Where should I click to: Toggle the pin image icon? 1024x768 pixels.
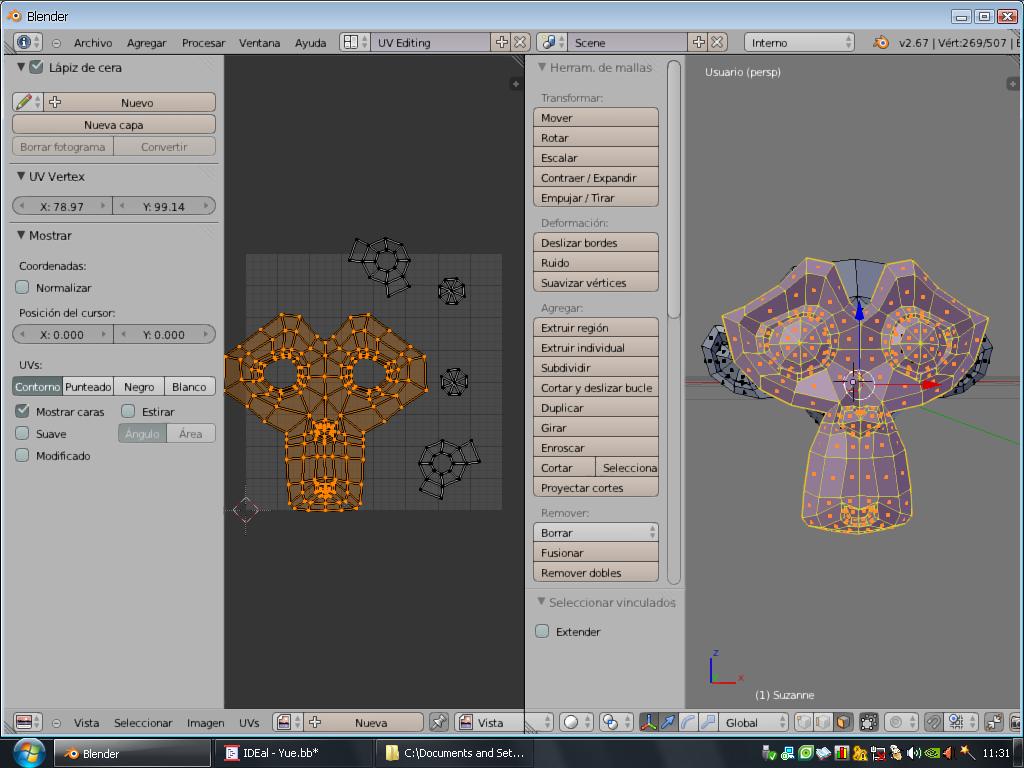coord(438,722)
